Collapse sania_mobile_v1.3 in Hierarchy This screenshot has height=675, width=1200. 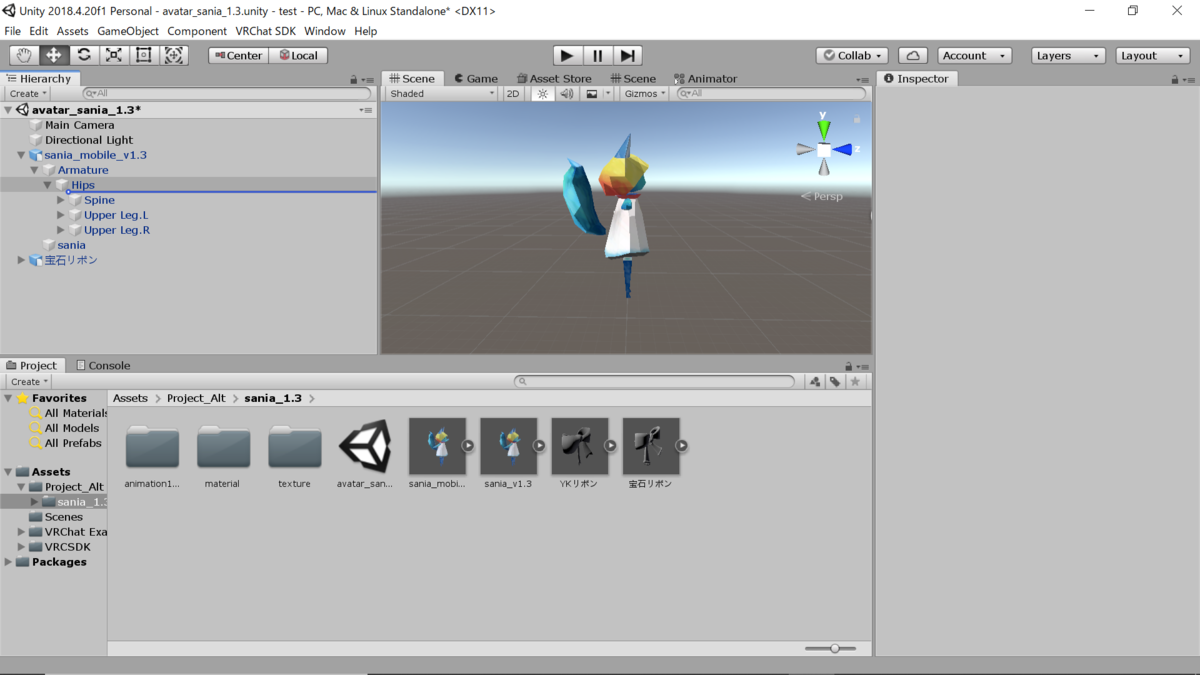click(x=21, y=155)
